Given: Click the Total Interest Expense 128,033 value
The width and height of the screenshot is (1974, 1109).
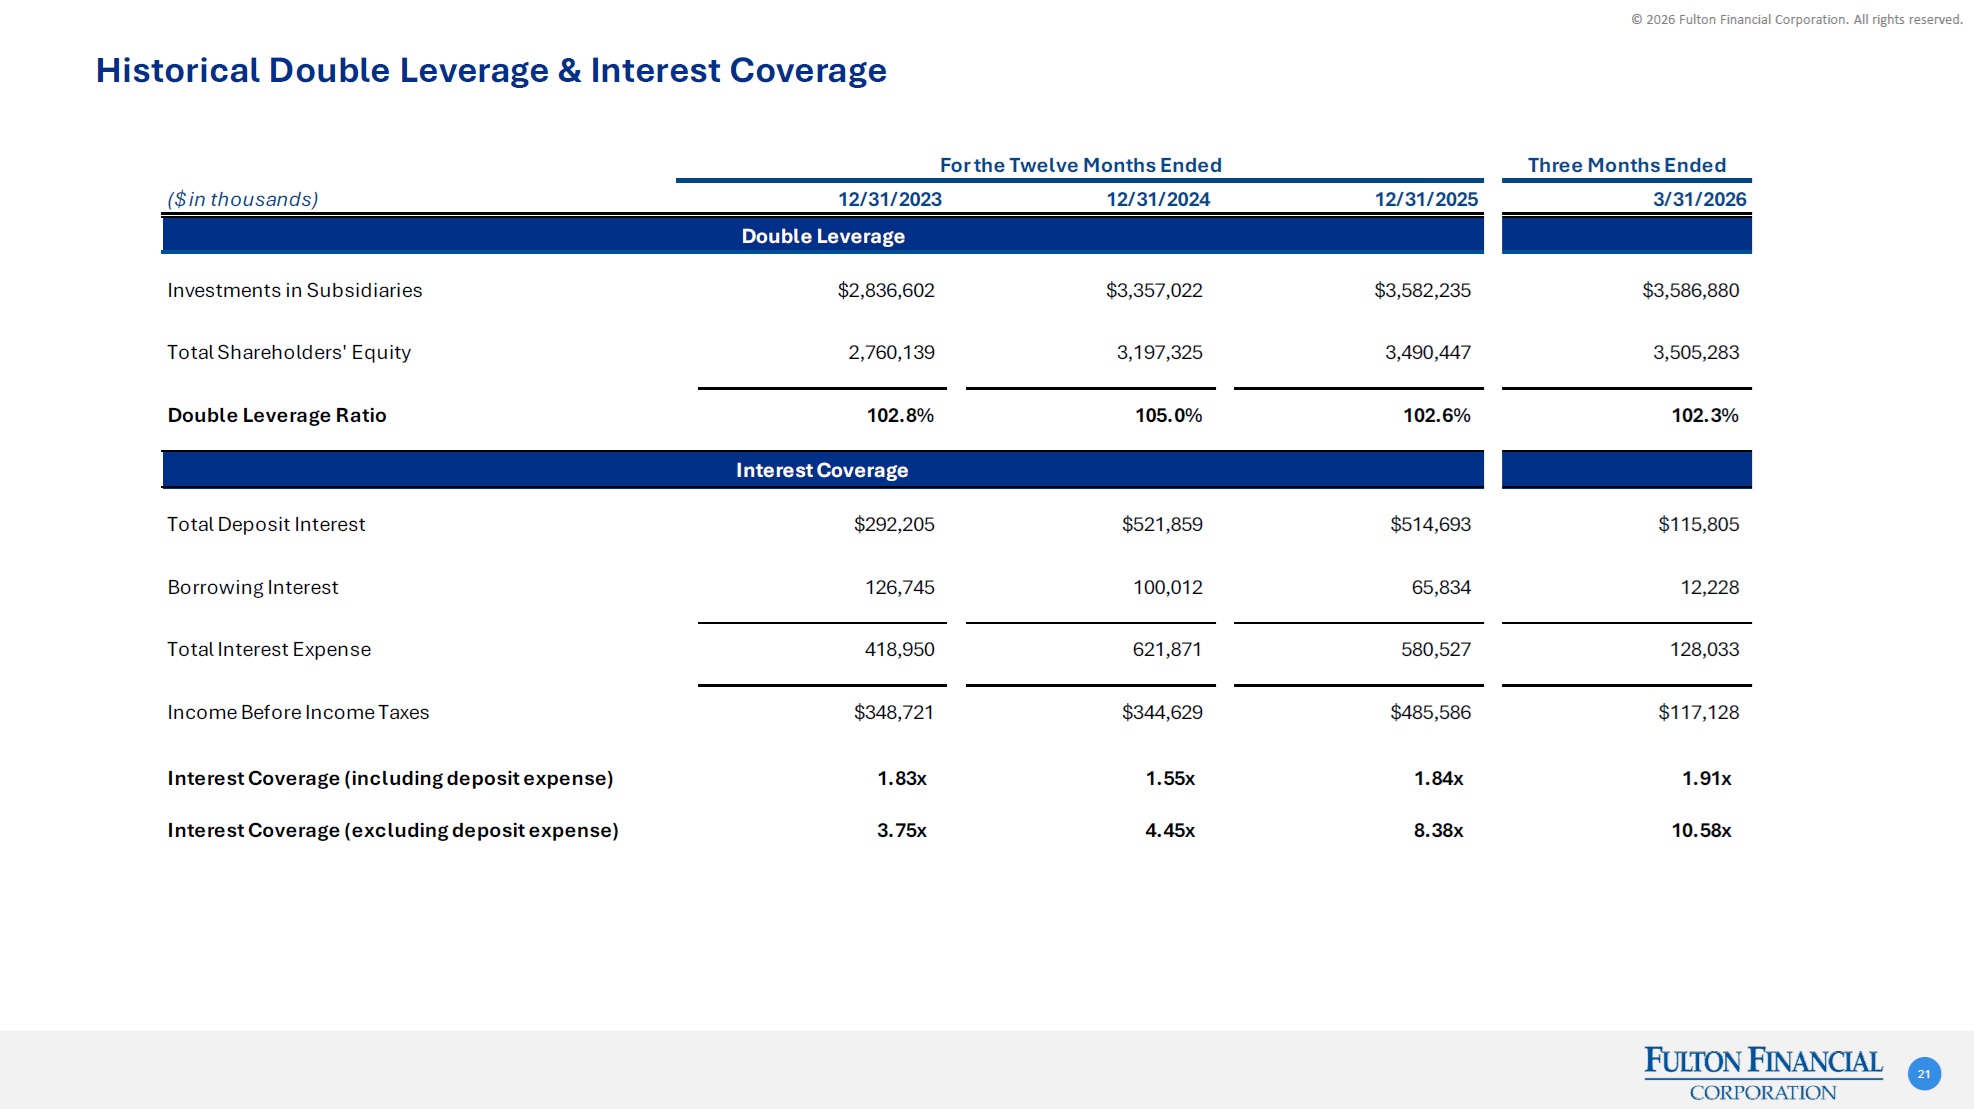Looking at the screenshot, I should [1704, 649].
